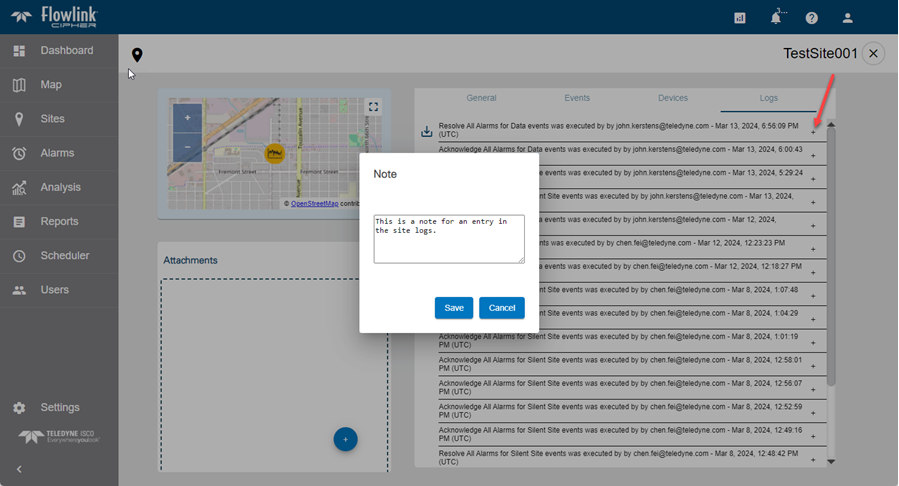
Task: Open the help question mark icon
Action: tap(811, 18)
